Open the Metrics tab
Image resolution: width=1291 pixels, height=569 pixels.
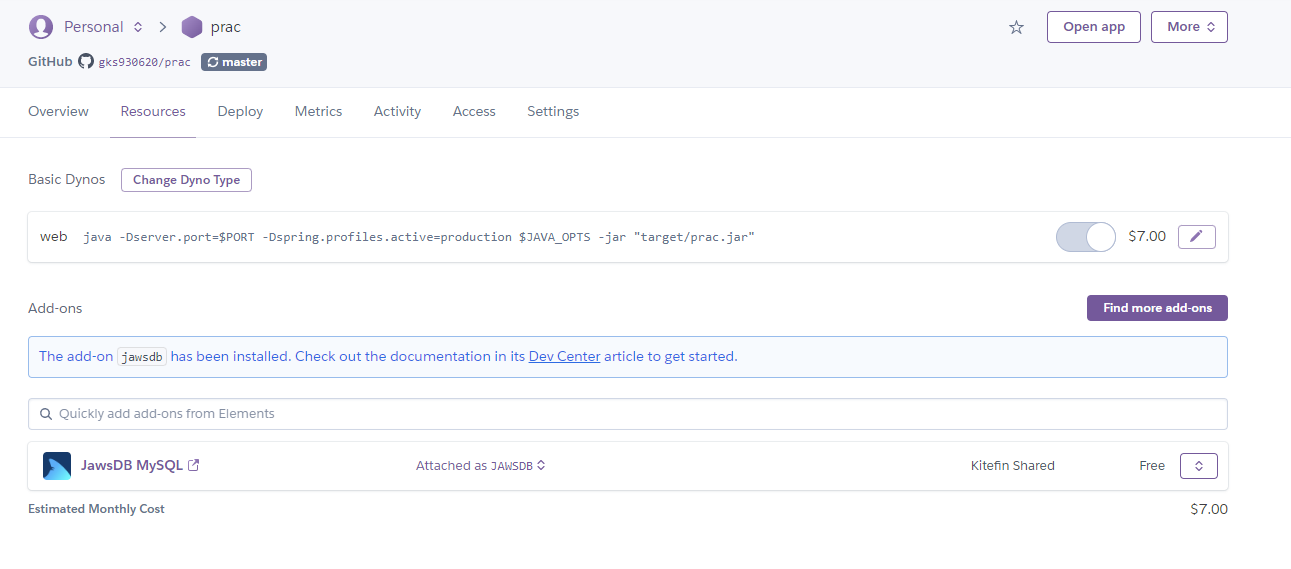point(318,112)
